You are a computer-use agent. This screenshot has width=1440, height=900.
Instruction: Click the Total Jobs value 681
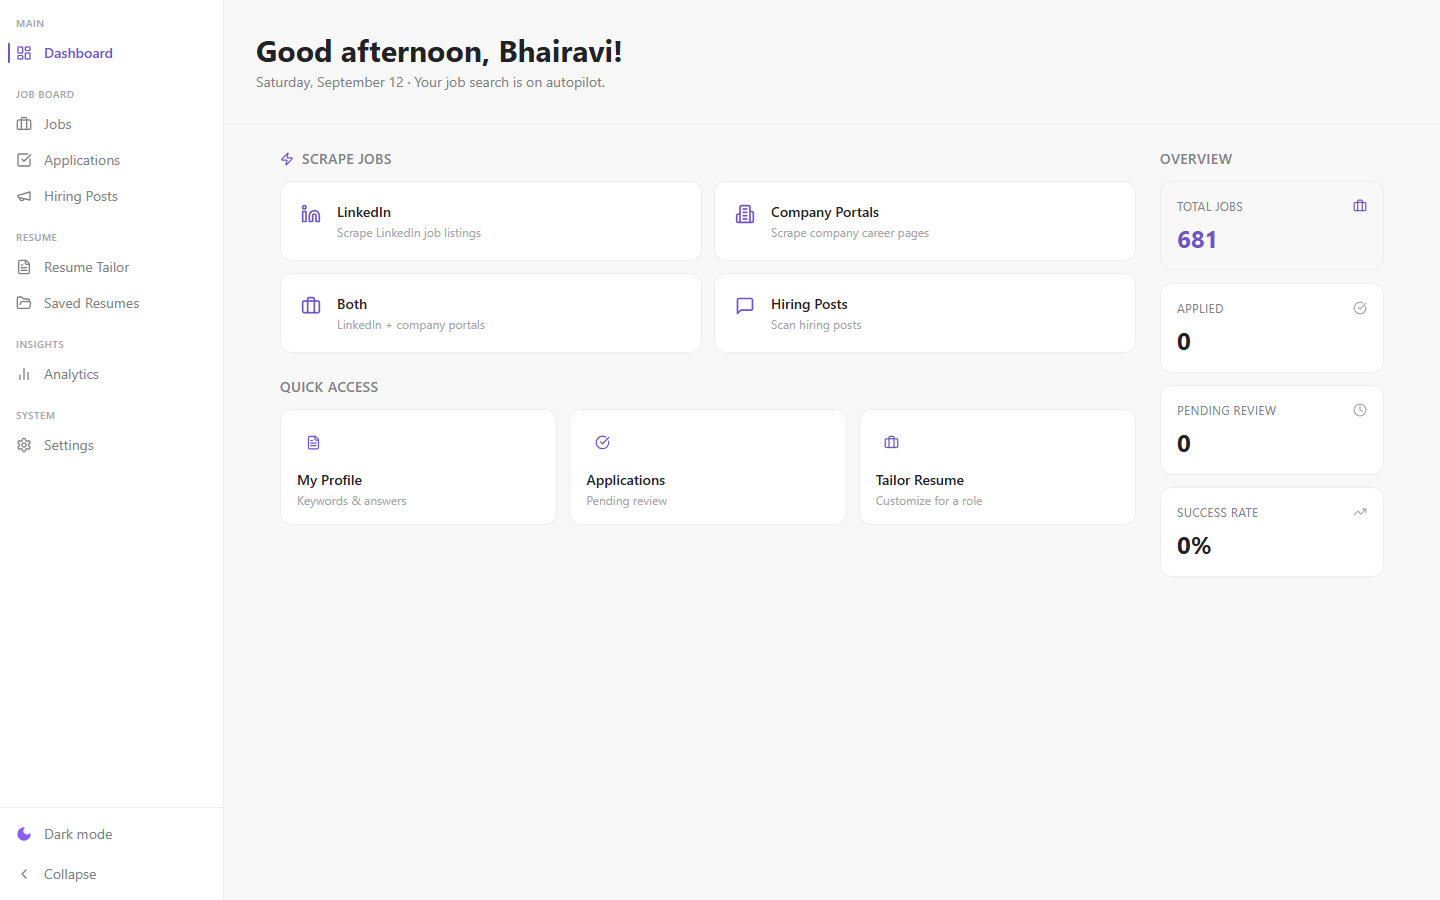coord(1197,240)
